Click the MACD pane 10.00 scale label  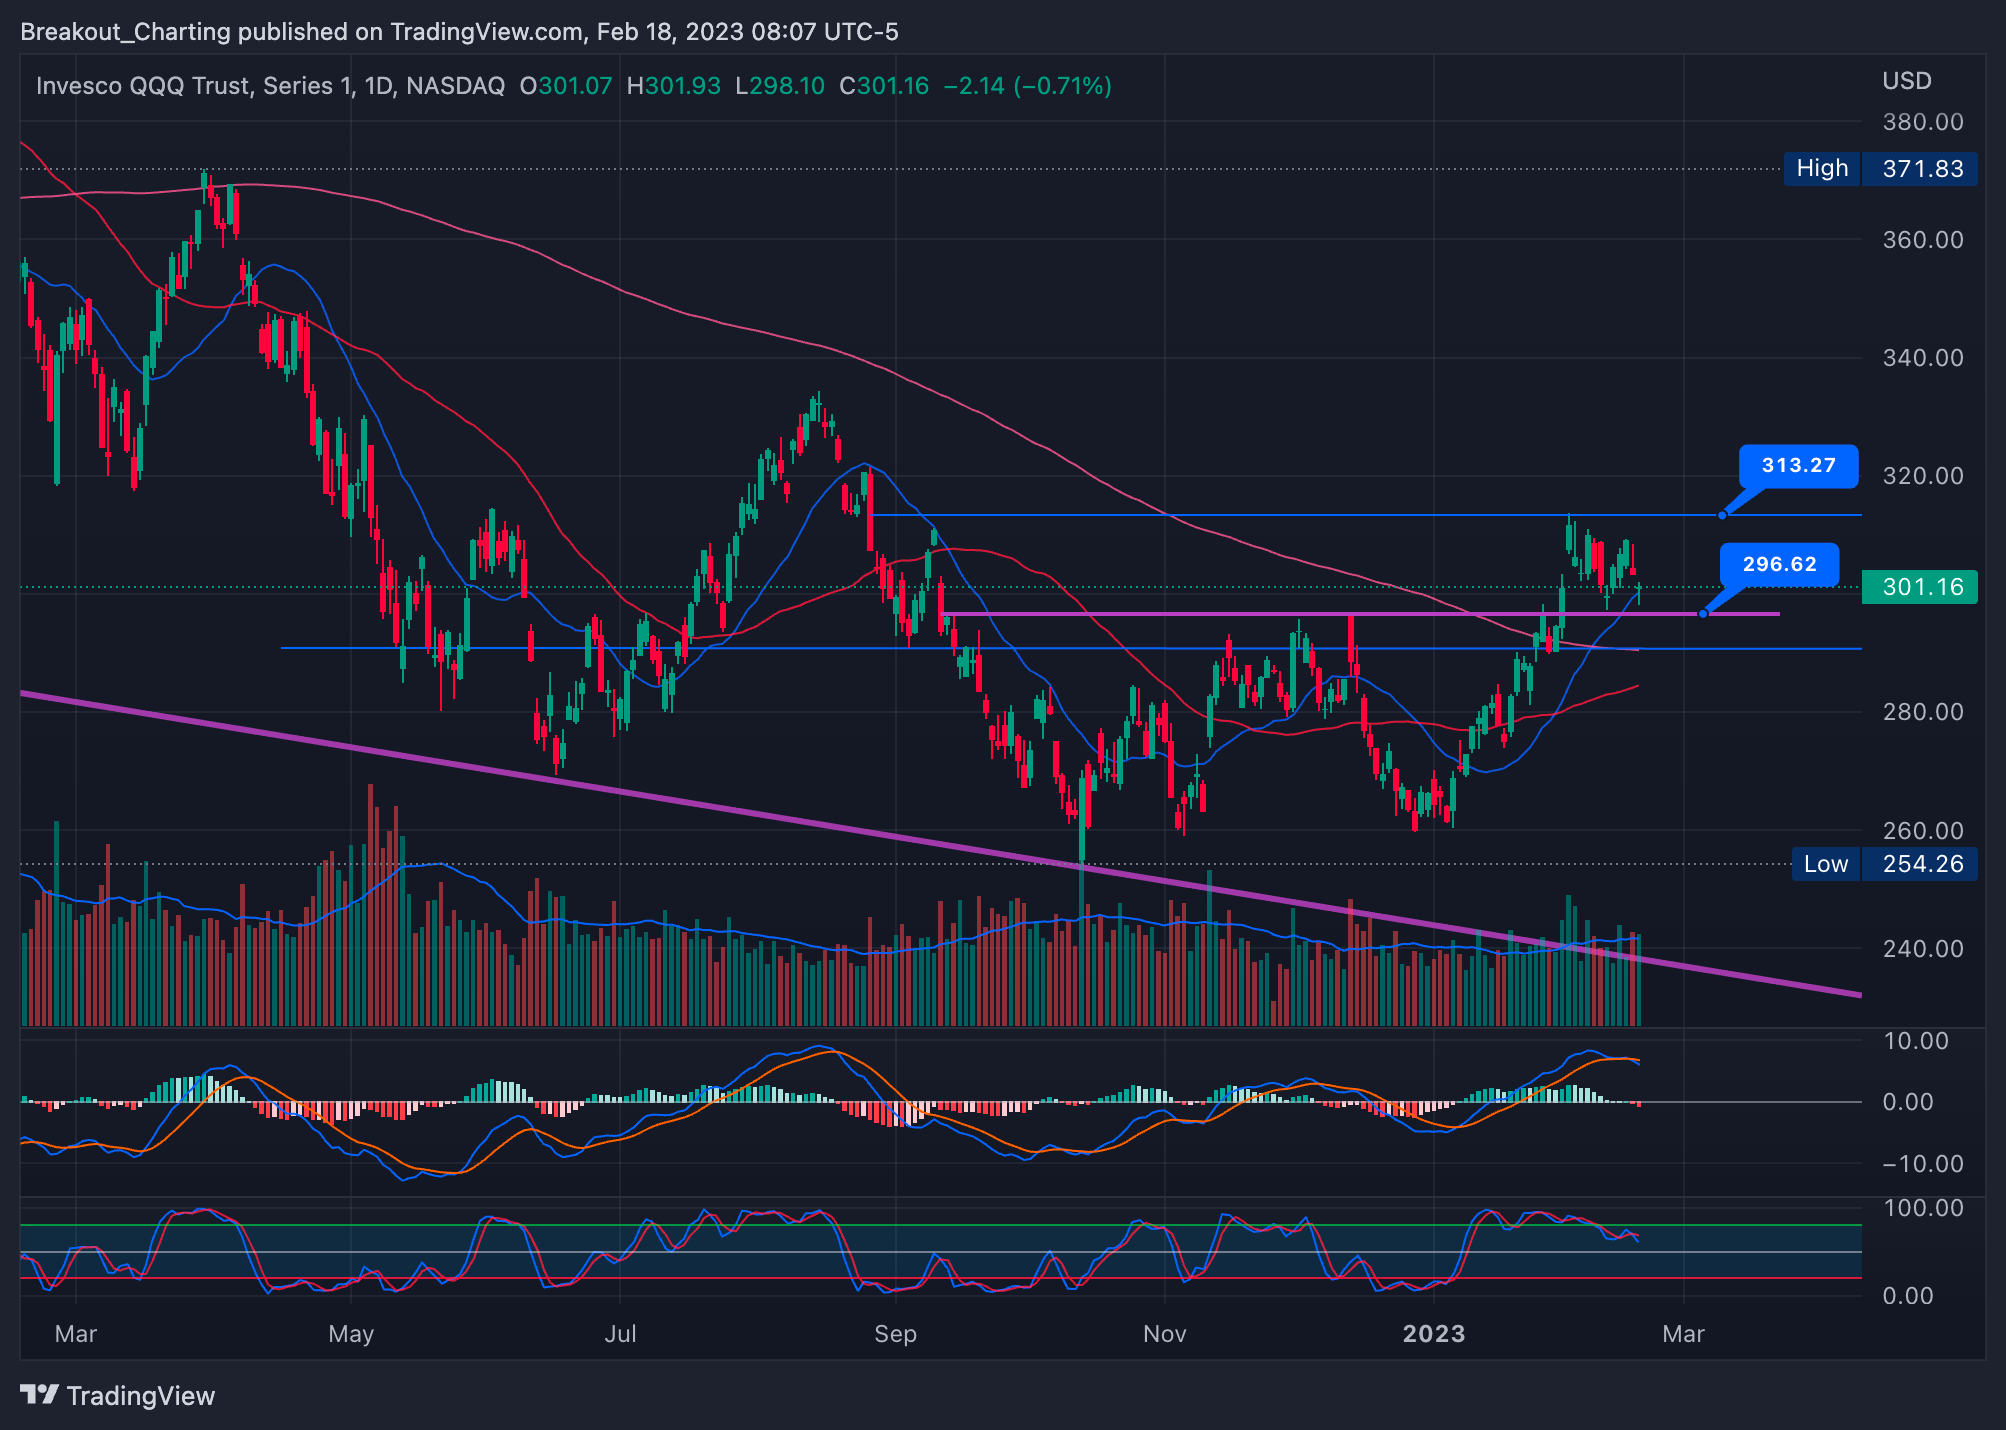1915,1041
